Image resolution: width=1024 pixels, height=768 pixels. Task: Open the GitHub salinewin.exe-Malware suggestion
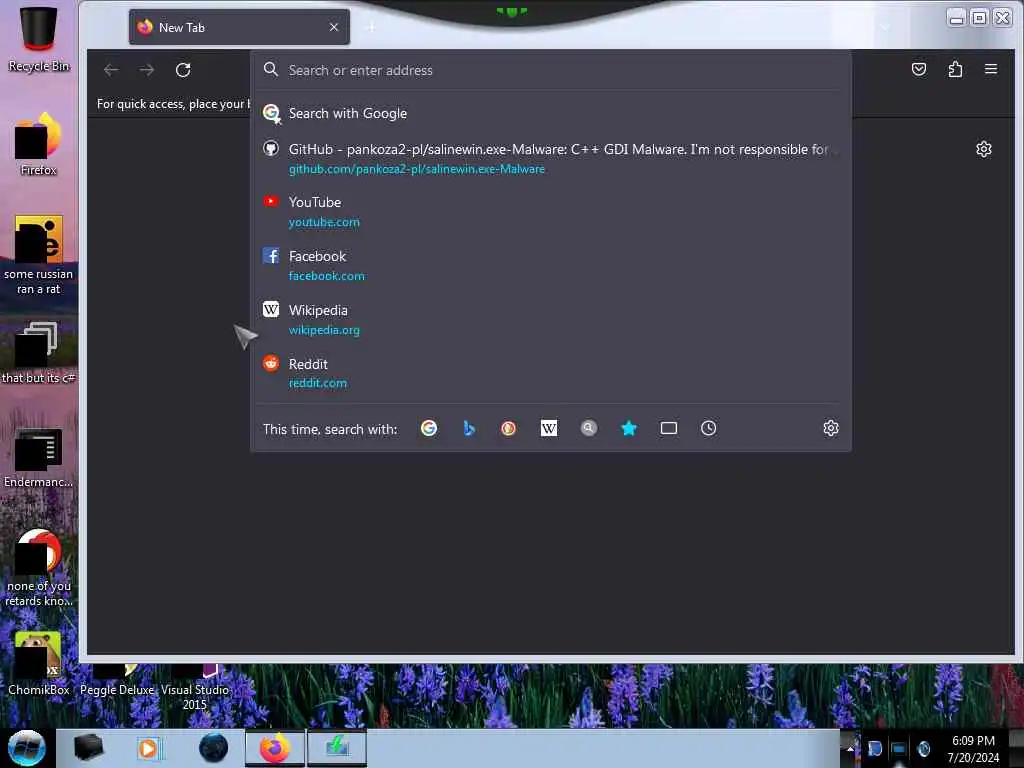pyautogui.click(x=551, y=159)
